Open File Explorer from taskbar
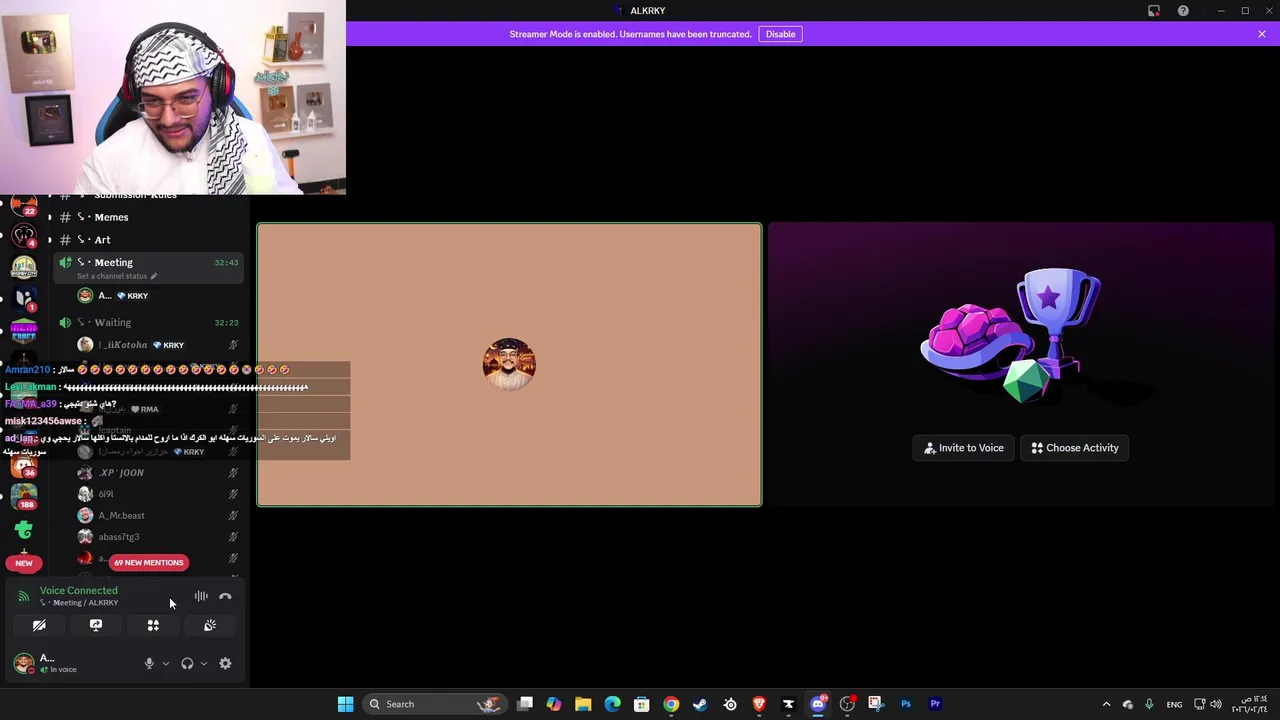Image resolution: width=1280 pixels, height=720 pixels. pos(583,704)
